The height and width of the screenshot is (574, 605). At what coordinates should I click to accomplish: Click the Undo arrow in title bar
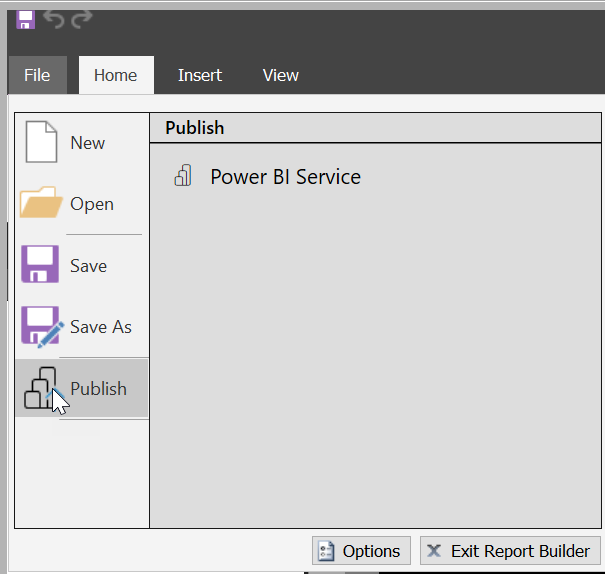click(x=53, y=19)
